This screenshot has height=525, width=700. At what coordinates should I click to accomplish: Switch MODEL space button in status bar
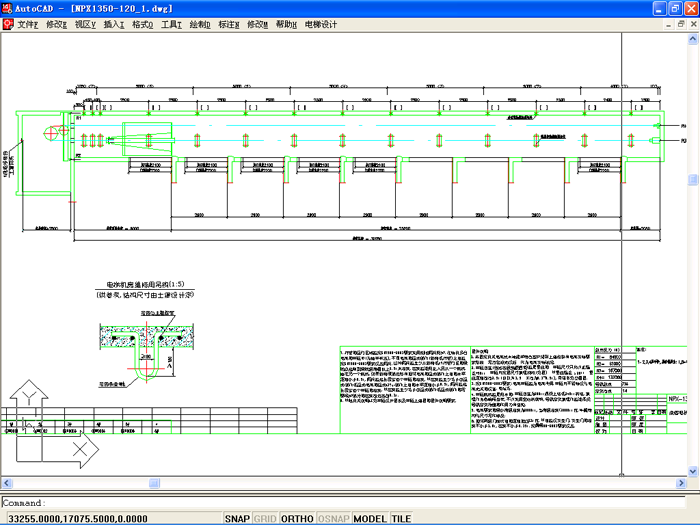pyautogui.click(x=370, y=519)
